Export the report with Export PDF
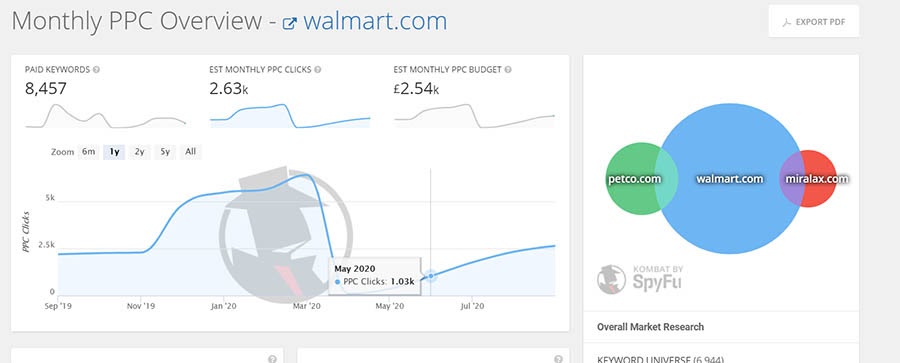Screen dimensions: 900x363 coord(814,22)
